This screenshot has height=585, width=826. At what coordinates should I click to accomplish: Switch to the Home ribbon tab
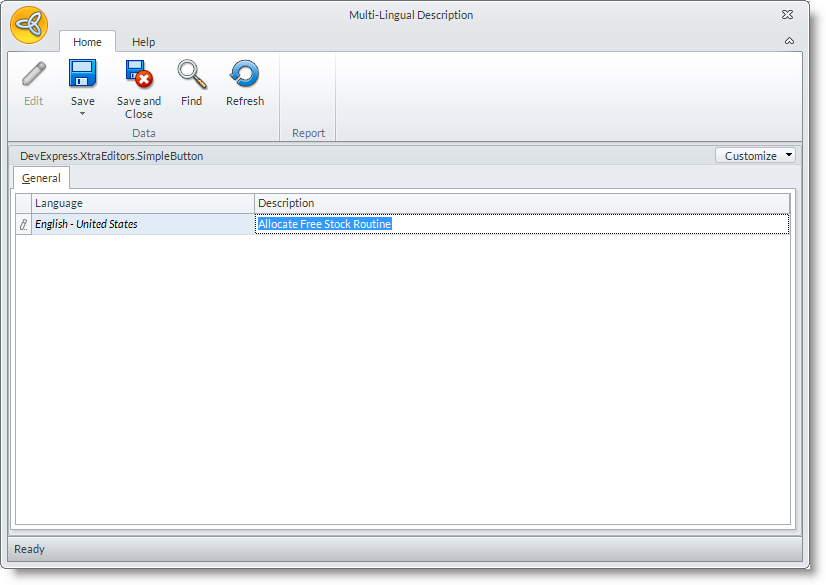click(x=87, y=42)
